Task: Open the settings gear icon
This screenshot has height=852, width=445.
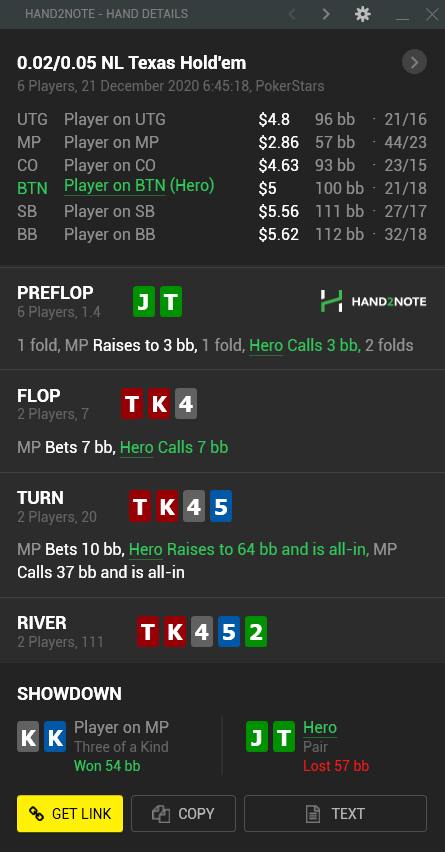Action: pyautogui.click(x=362, y=14)
